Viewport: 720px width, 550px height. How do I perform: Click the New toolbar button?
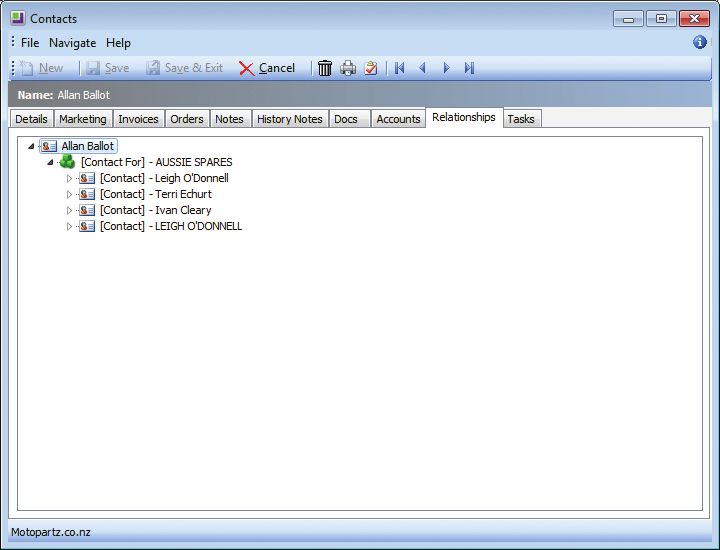click(x=41, y=68)
